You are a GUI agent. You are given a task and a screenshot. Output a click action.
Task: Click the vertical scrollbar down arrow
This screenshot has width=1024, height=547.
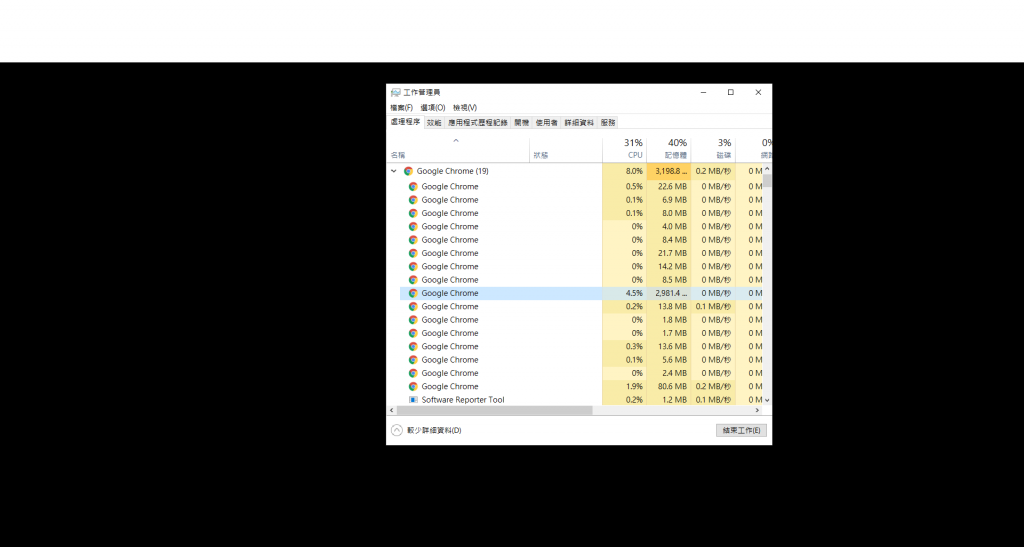[x=767, y=399]
